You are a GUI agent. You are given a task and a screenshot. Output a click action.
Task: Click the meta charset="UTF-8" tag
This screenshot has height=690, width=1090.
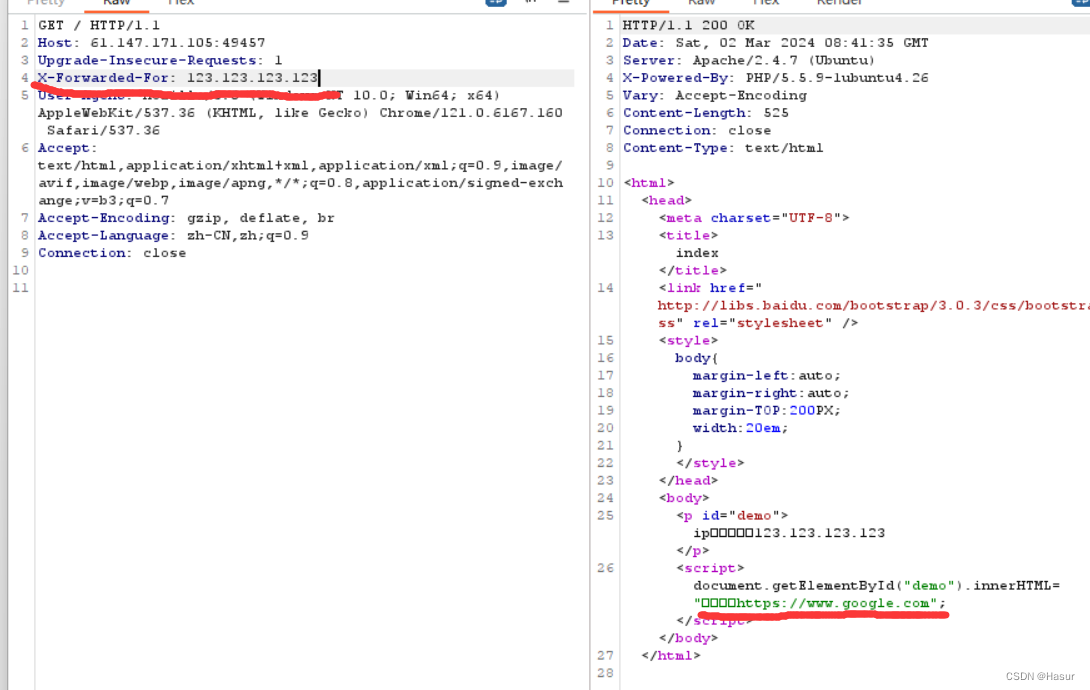tap(754, 217)
